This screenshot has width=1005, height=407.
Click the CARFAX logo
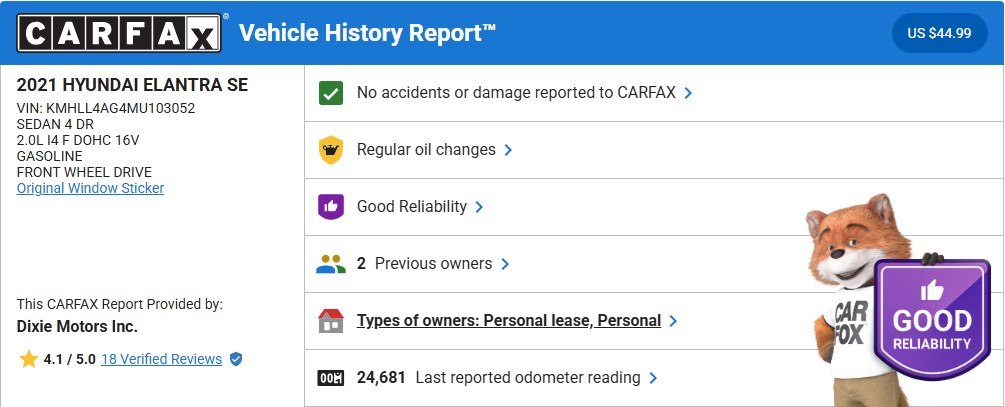pyautogui.click(x=119, y=33)
